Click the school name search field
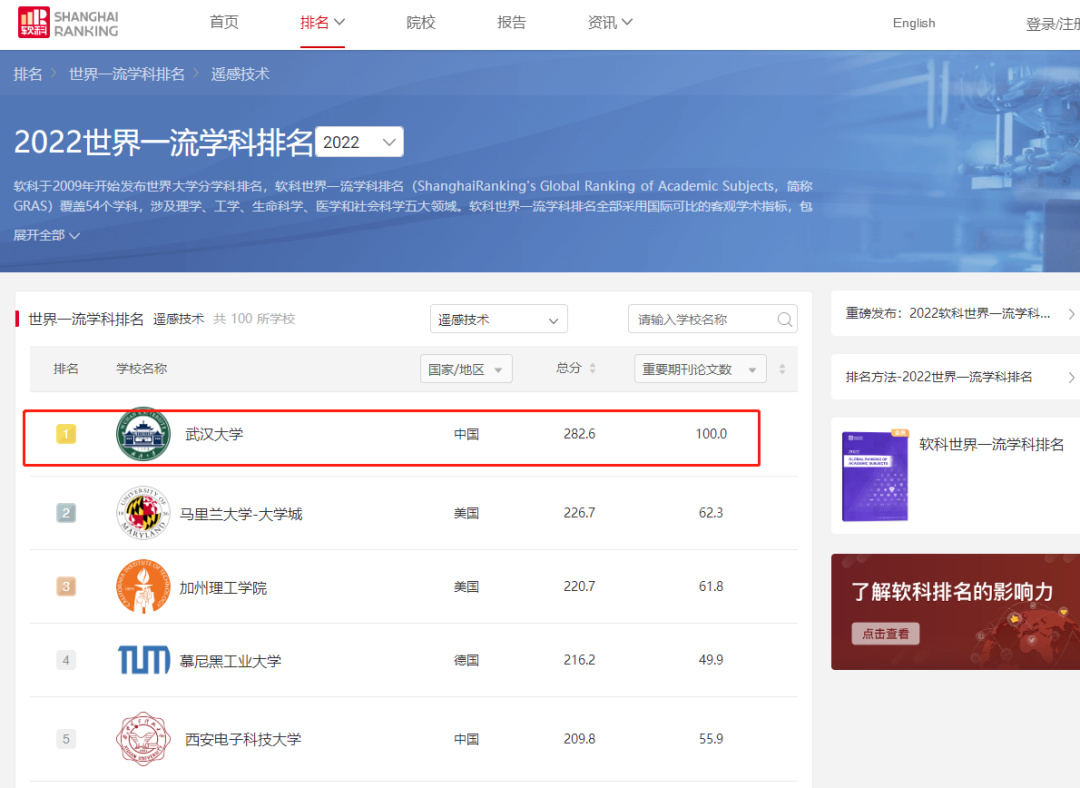Screen dimensions: 1080x788 point(713,320)
